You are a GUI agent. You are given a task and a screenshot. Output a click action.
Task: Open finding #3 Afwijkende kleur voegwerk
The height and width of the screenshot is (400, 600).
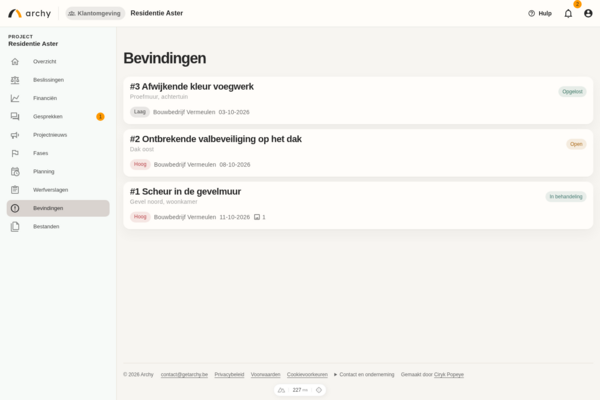(x=358, y=100)
